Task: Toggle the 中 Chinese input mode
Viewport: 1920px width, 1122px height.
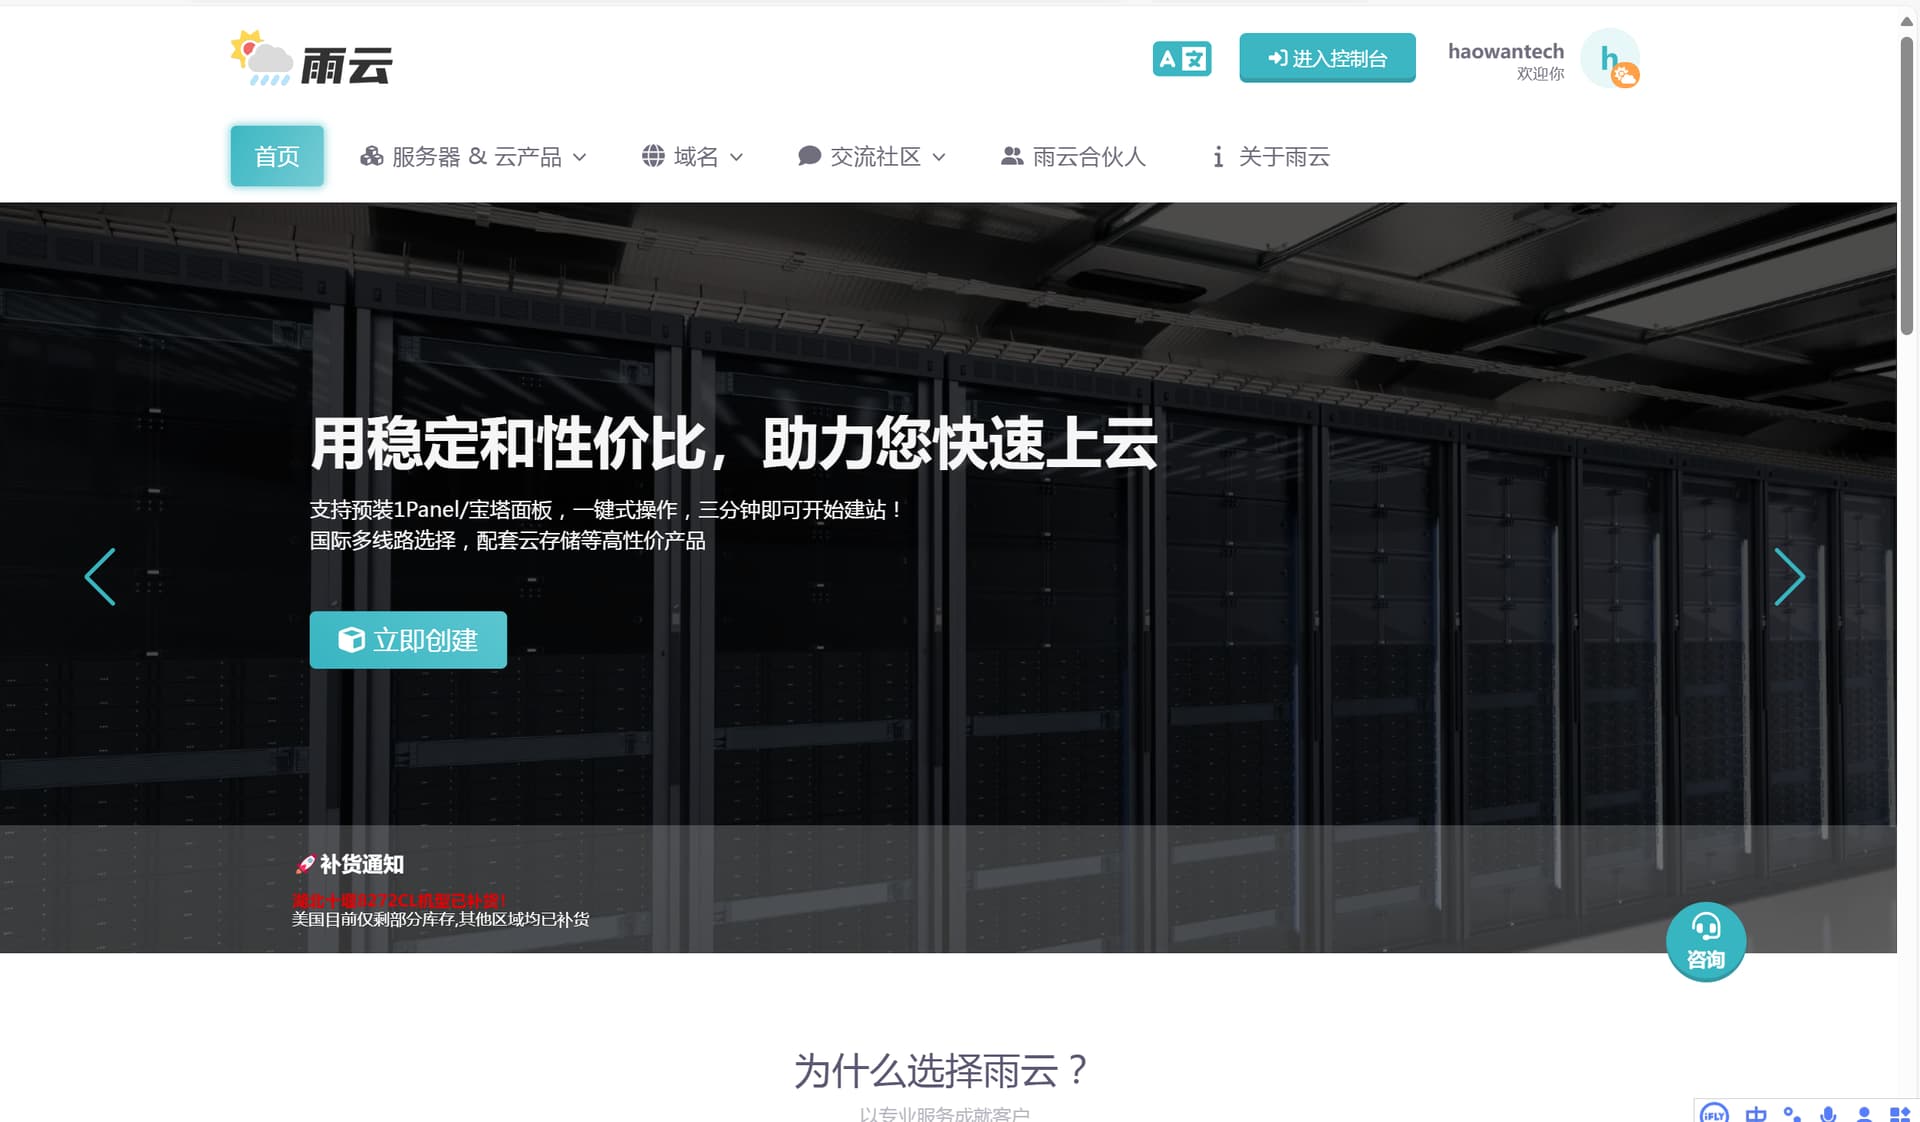Action: [x=1756, y=1113]
